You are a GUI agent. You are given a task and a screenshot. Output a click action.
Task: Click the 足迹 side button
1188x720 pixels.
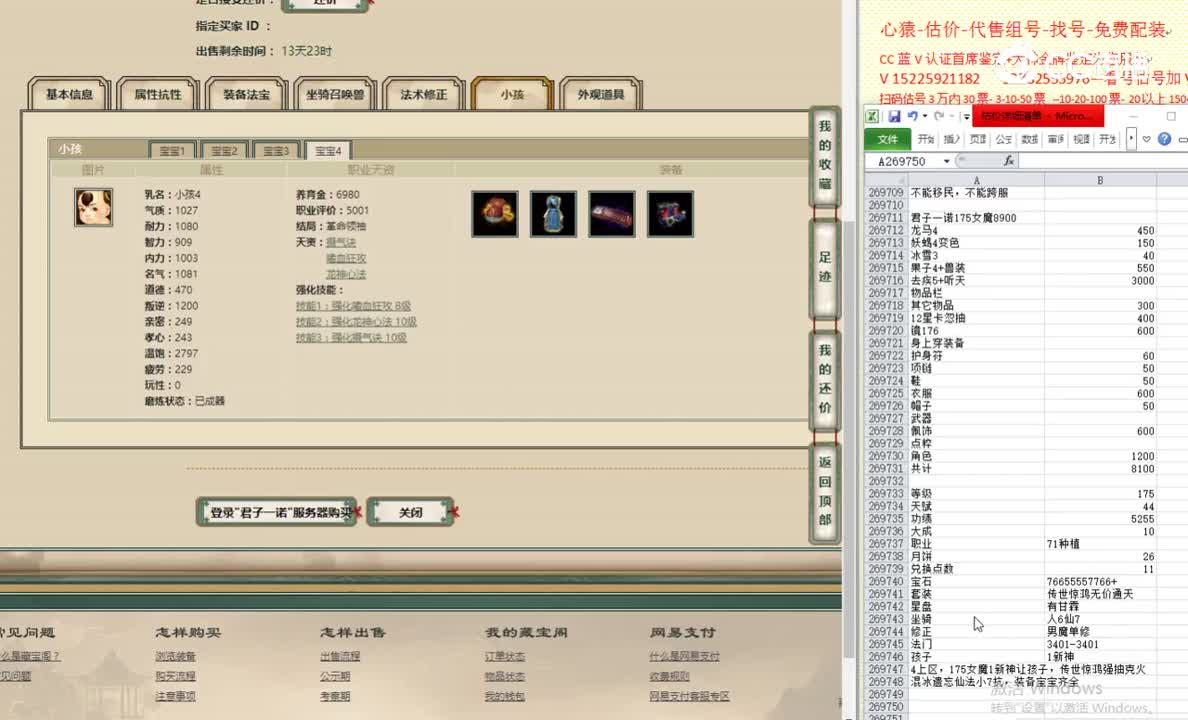click(825, 268)
